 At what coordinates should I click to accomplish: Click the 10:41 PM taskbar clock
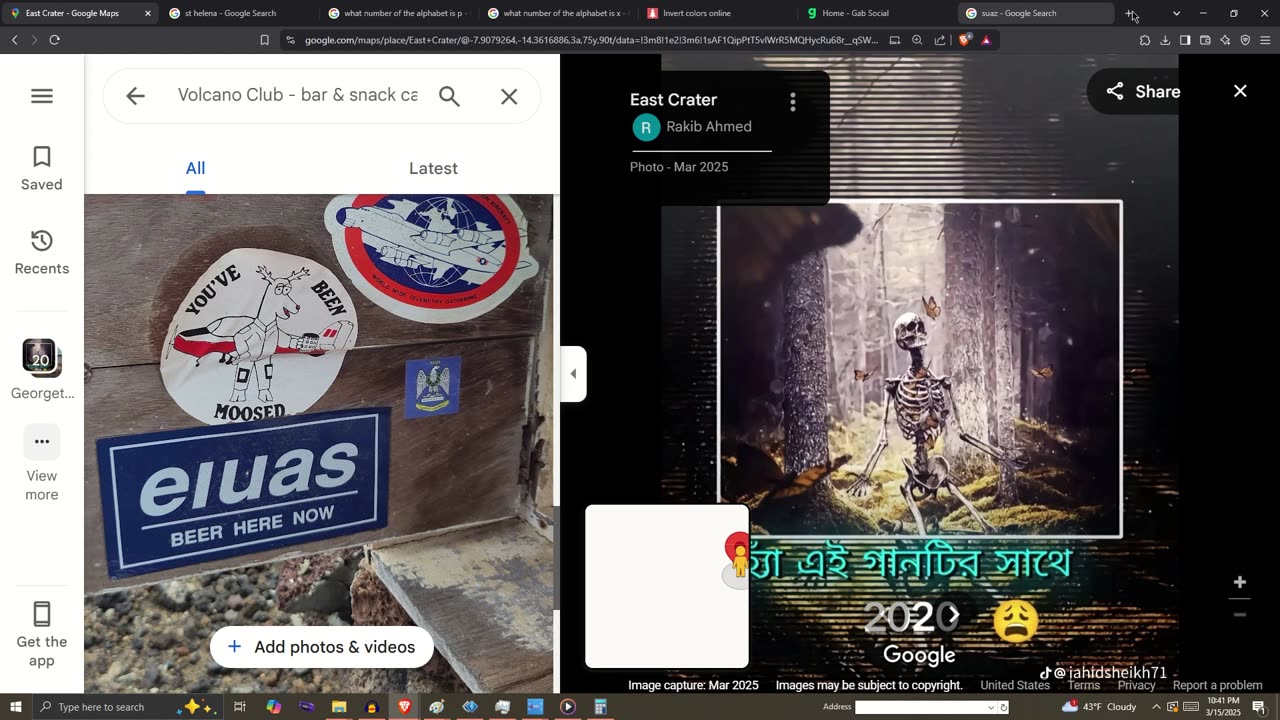1223,707
